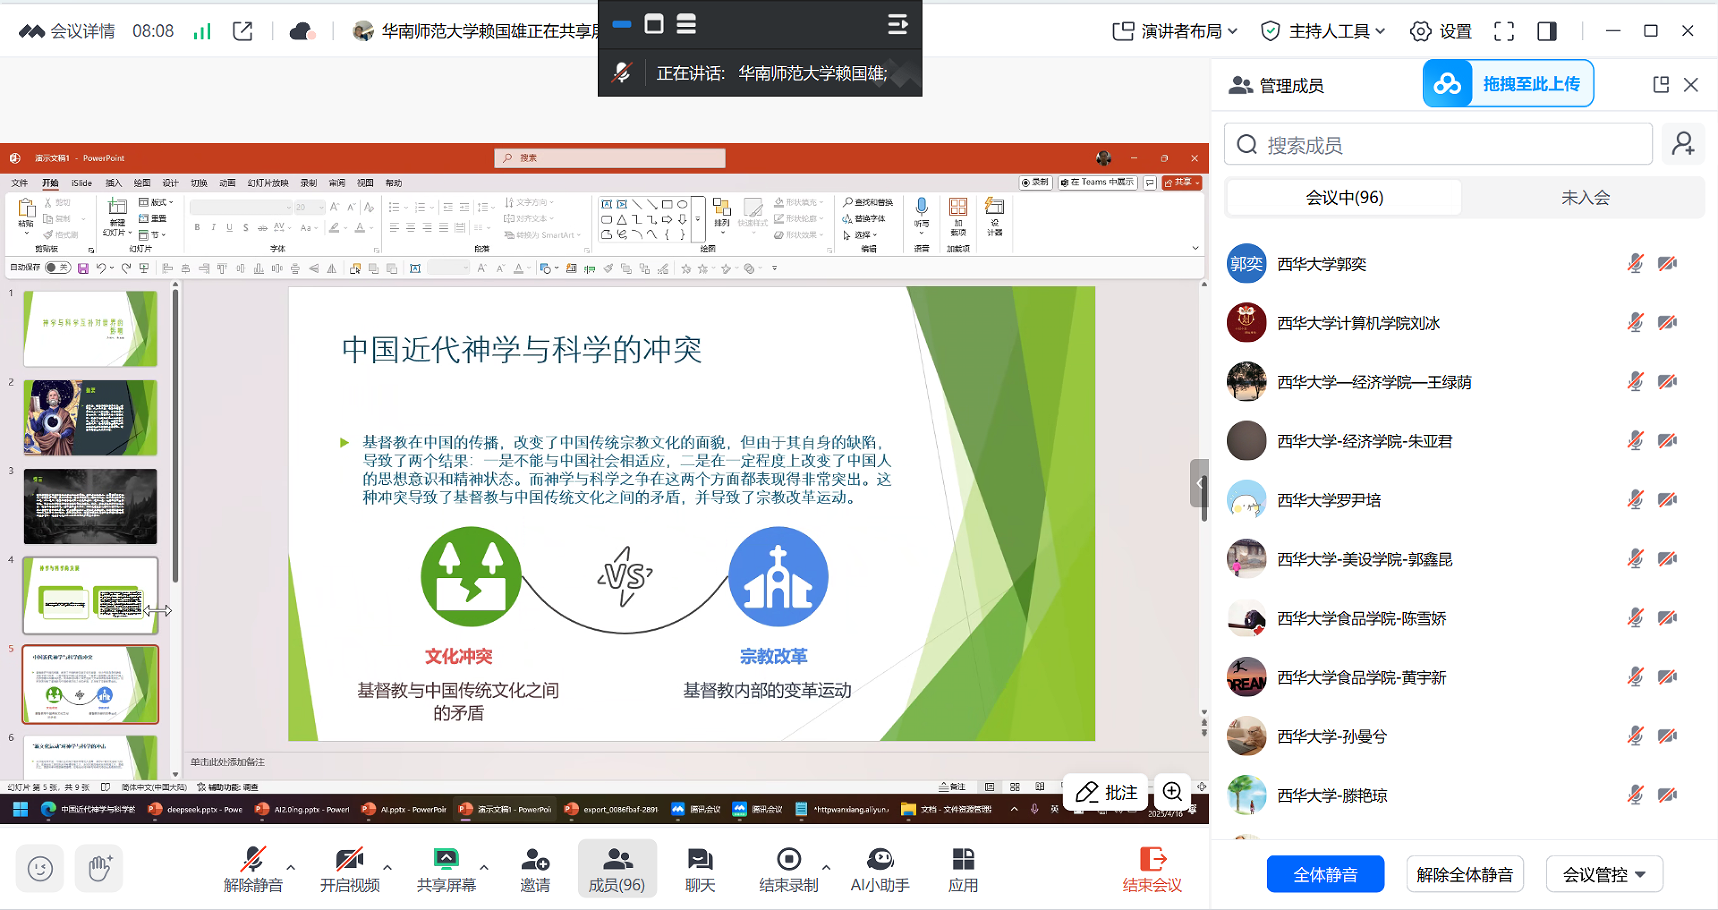The height and width of the screenshot is (910, 1718).
Task: Open the 会议管控 dropdown
Action: click(x=1604, y=875)
